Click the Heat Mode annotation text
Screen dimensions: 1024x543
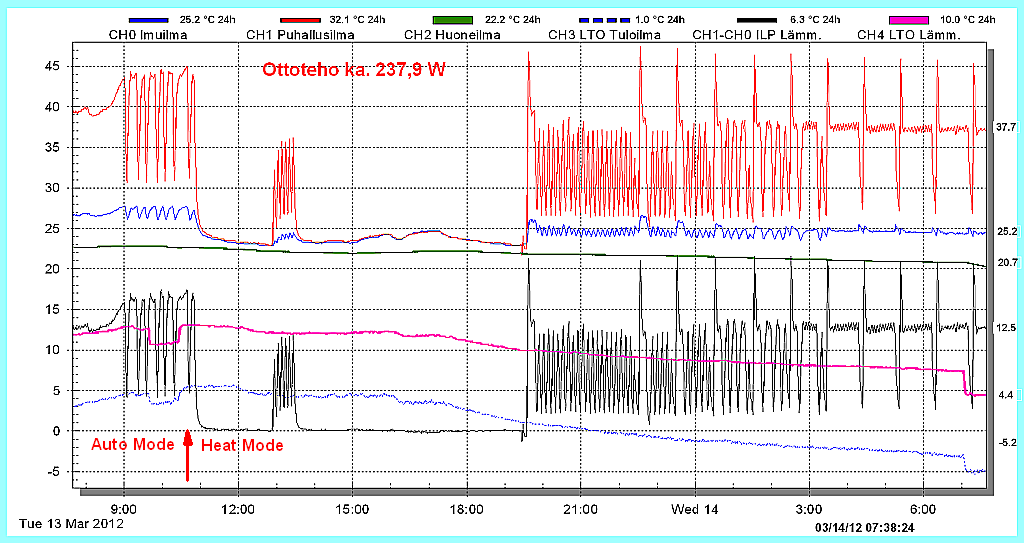243,445
